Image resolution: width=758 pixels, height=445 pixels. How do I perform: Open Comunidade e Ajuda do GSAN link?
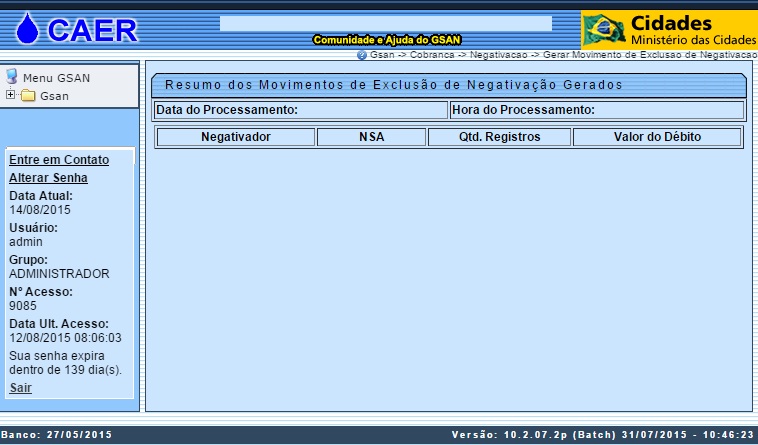tap(386, 40)
